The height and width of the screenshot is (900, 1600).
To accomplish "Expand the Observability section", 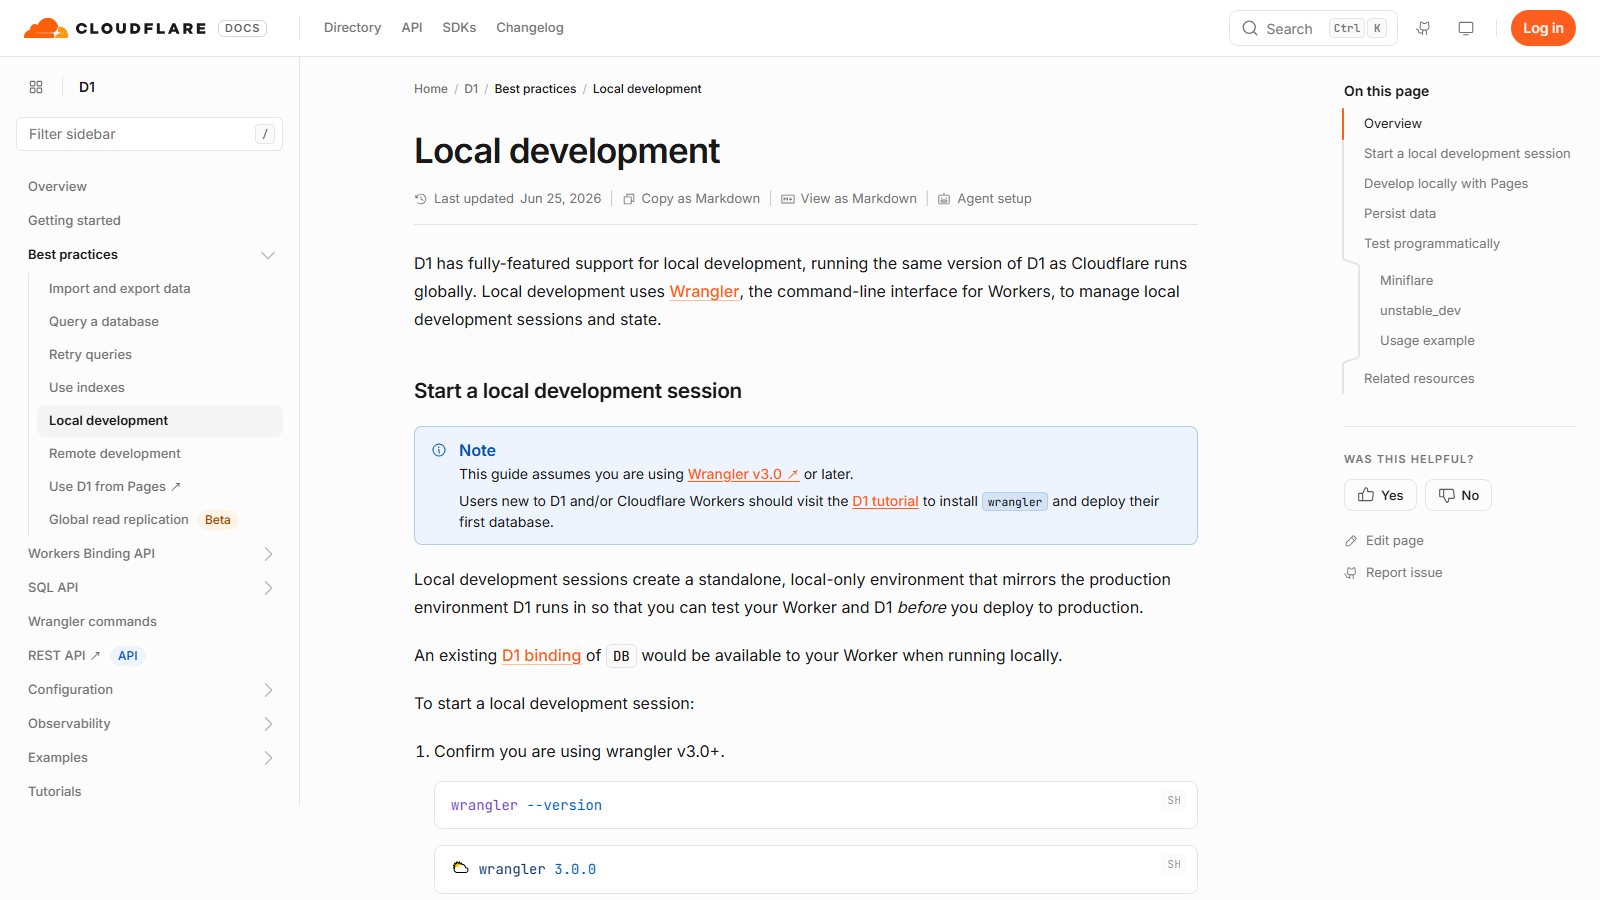I will click(268, 724).
